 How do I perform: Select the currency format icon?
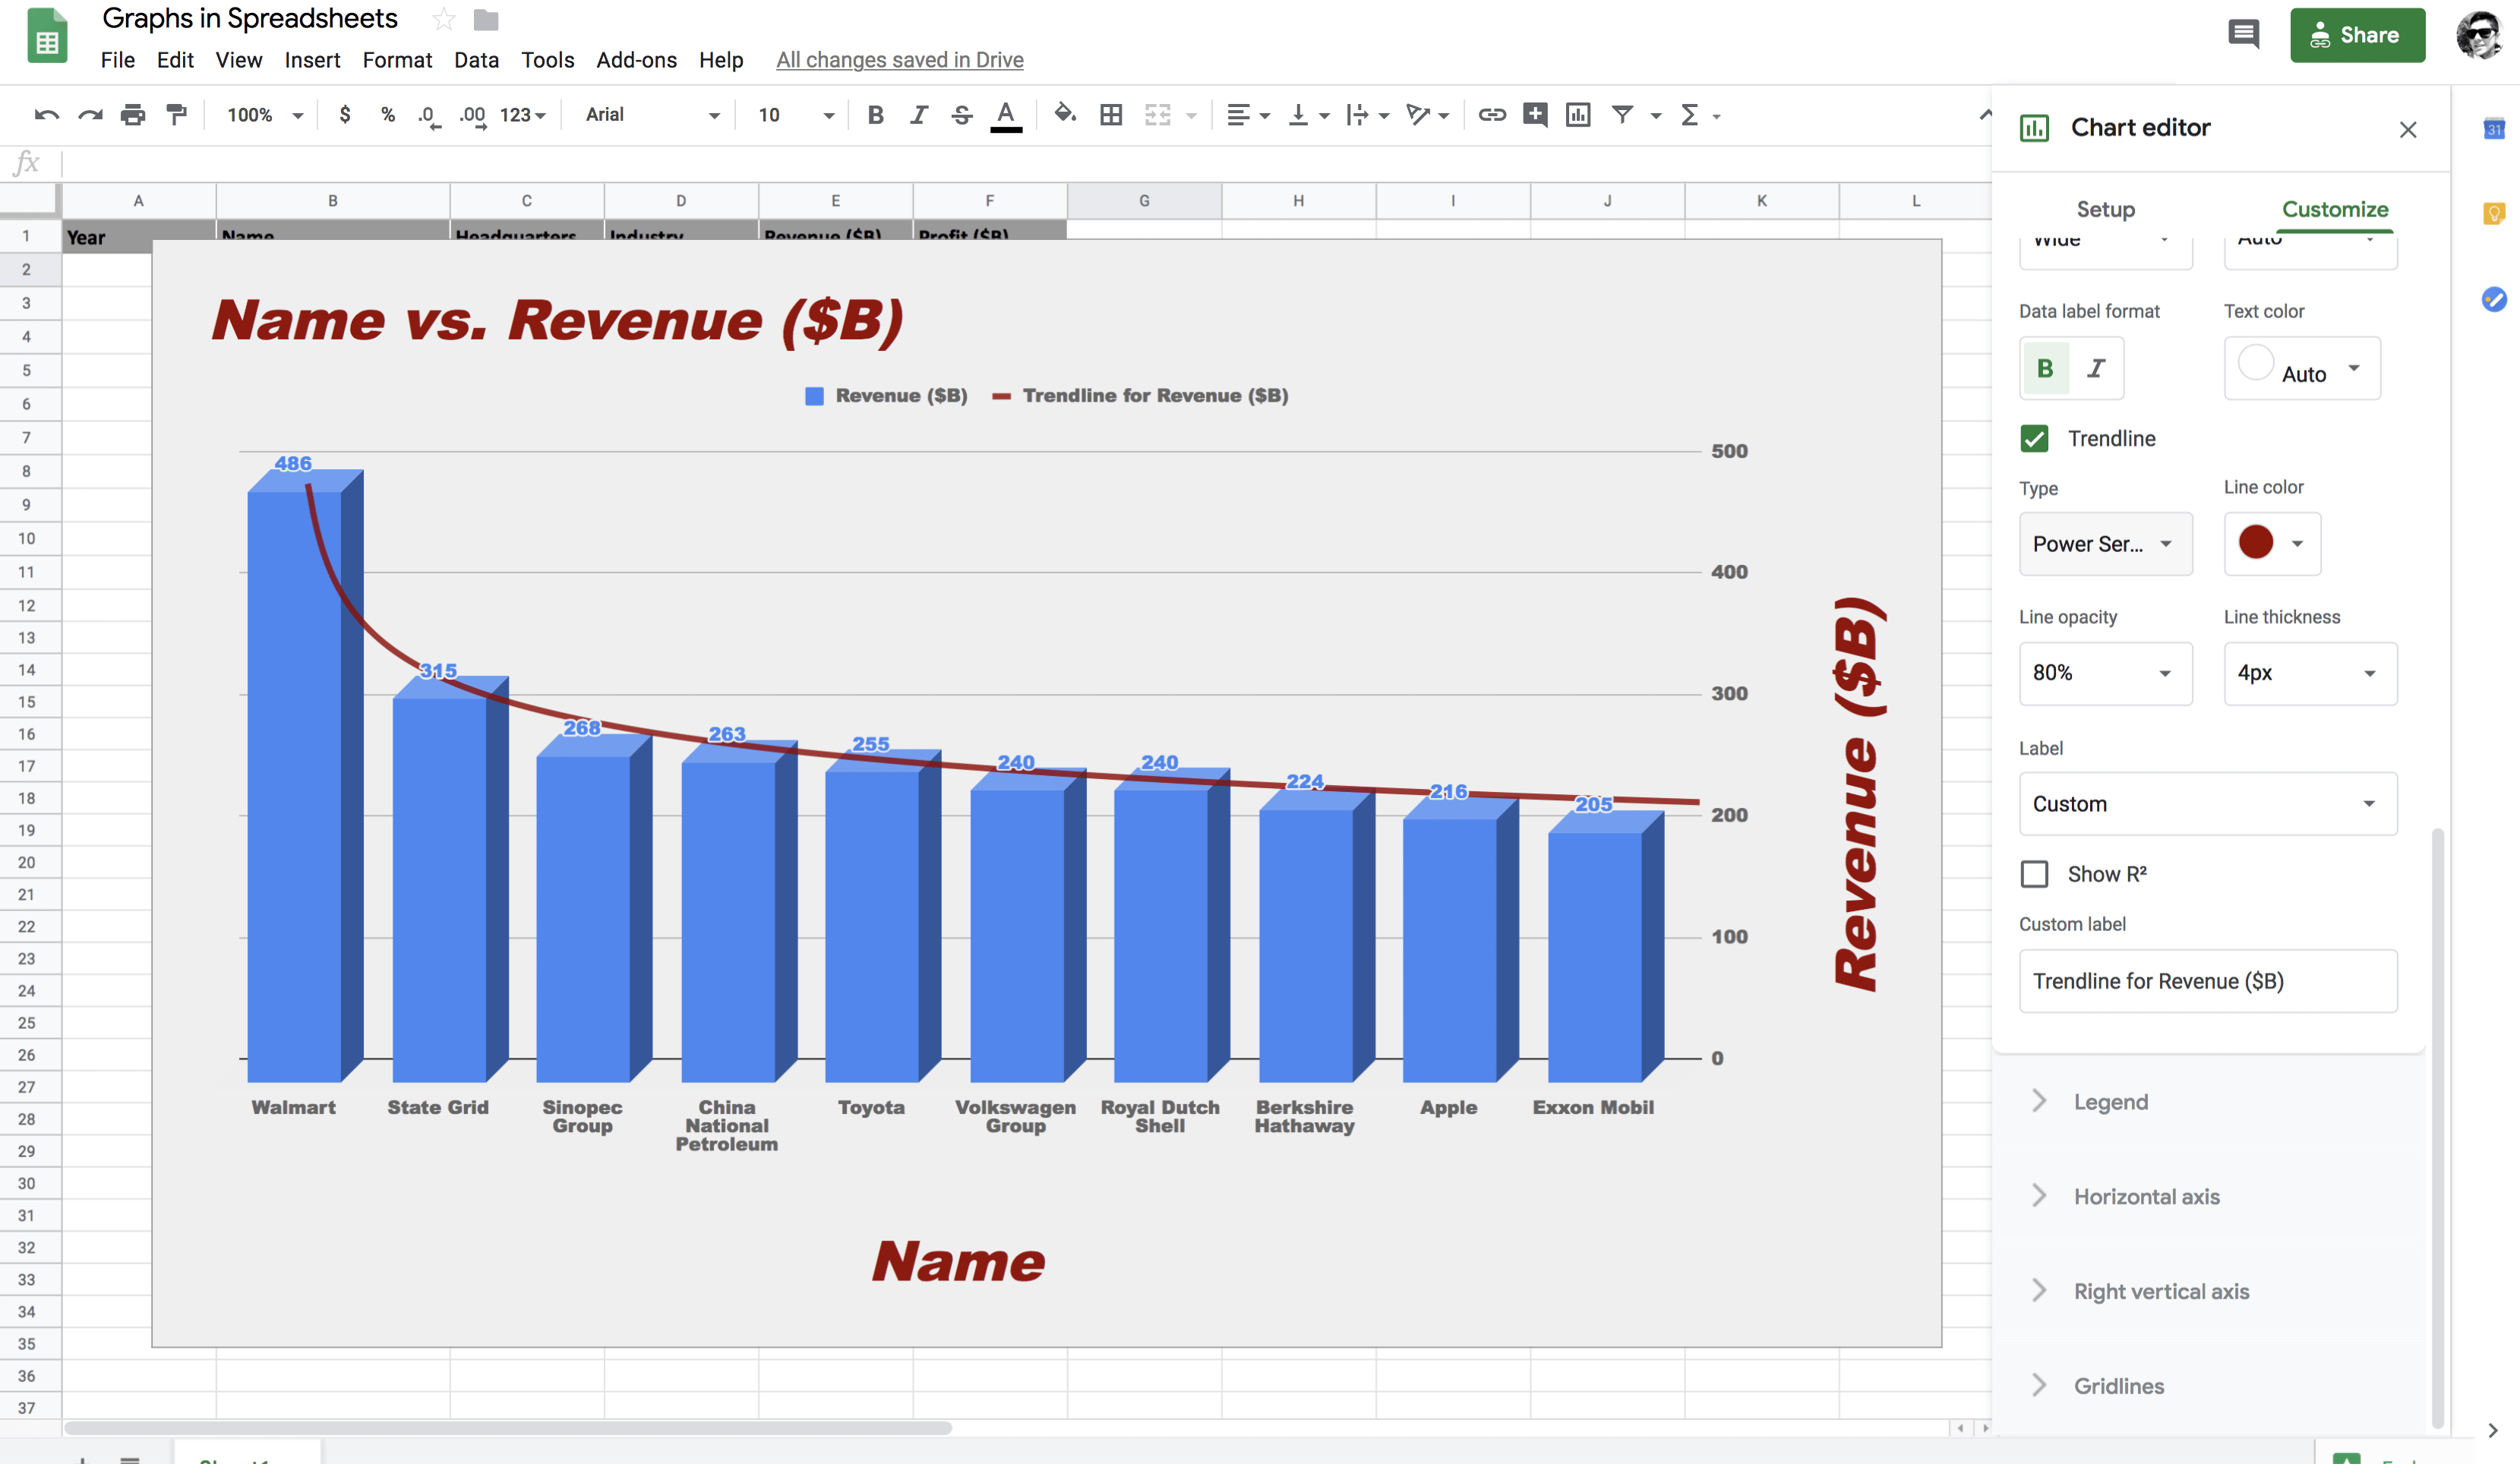click(344, 115)
